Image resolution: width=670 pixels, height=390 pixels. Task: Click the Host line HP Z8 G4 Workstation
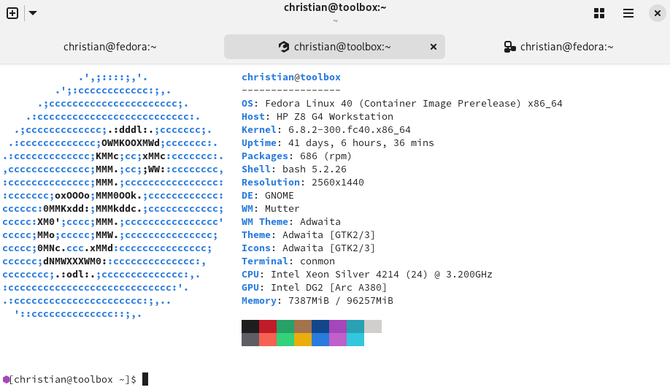point(317,117)
